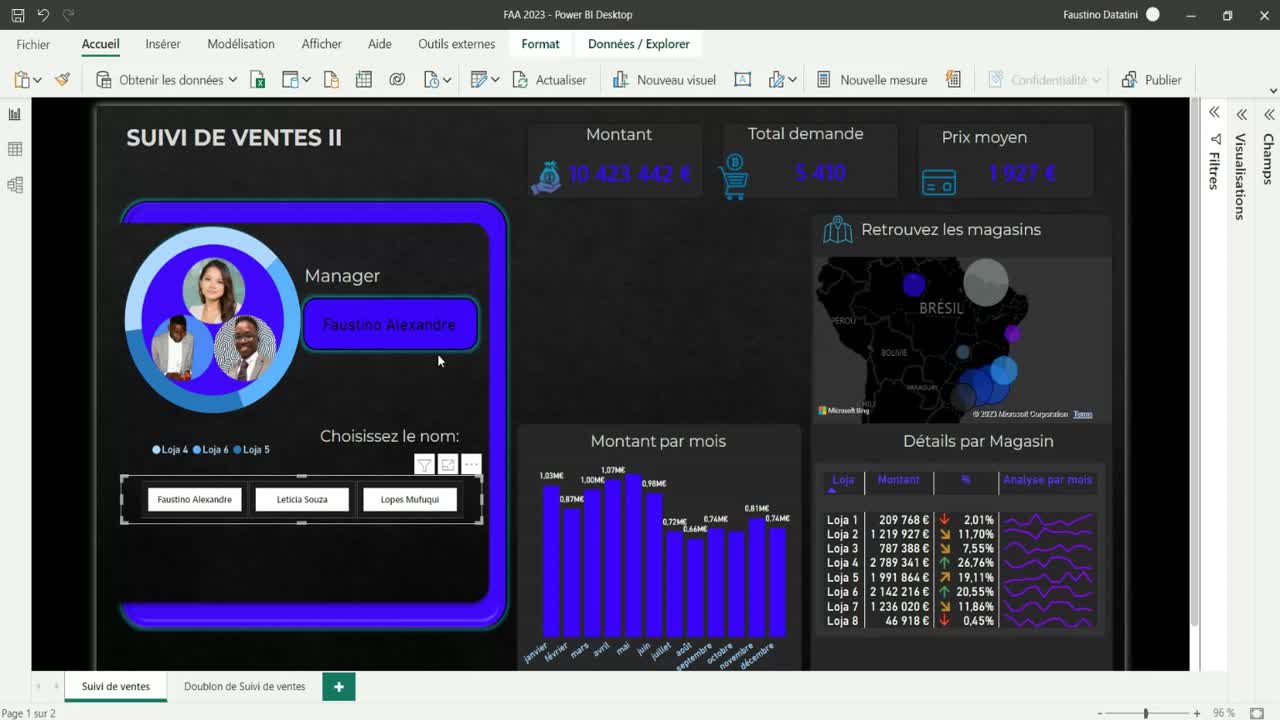Viewport: 1280px width, 720px height.
Task: Click the filter icon above the slicer
Action: coord(424,465)
